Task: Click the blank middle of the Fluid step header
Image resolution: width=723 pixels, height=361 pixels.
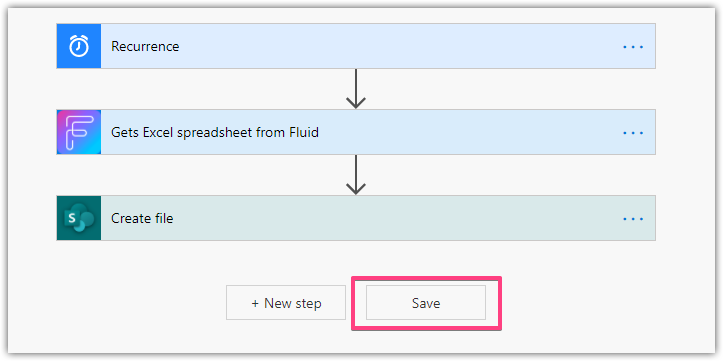Action: [x=470, y=132]
